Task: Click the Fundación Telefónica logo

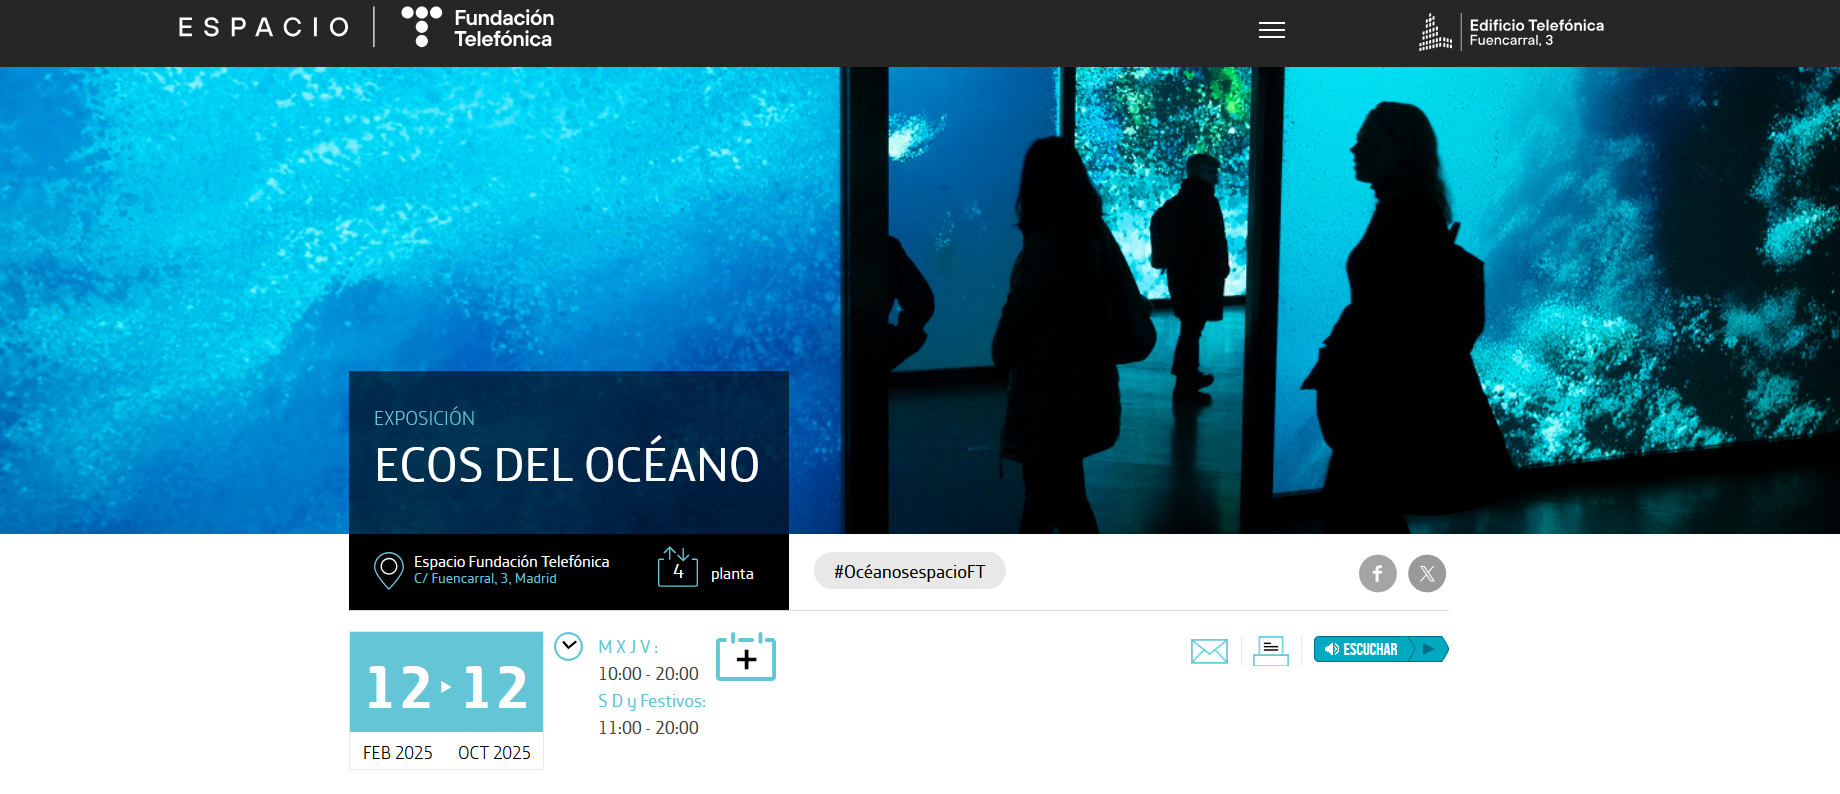Action: pyautogui.click(x=478, y=28)
